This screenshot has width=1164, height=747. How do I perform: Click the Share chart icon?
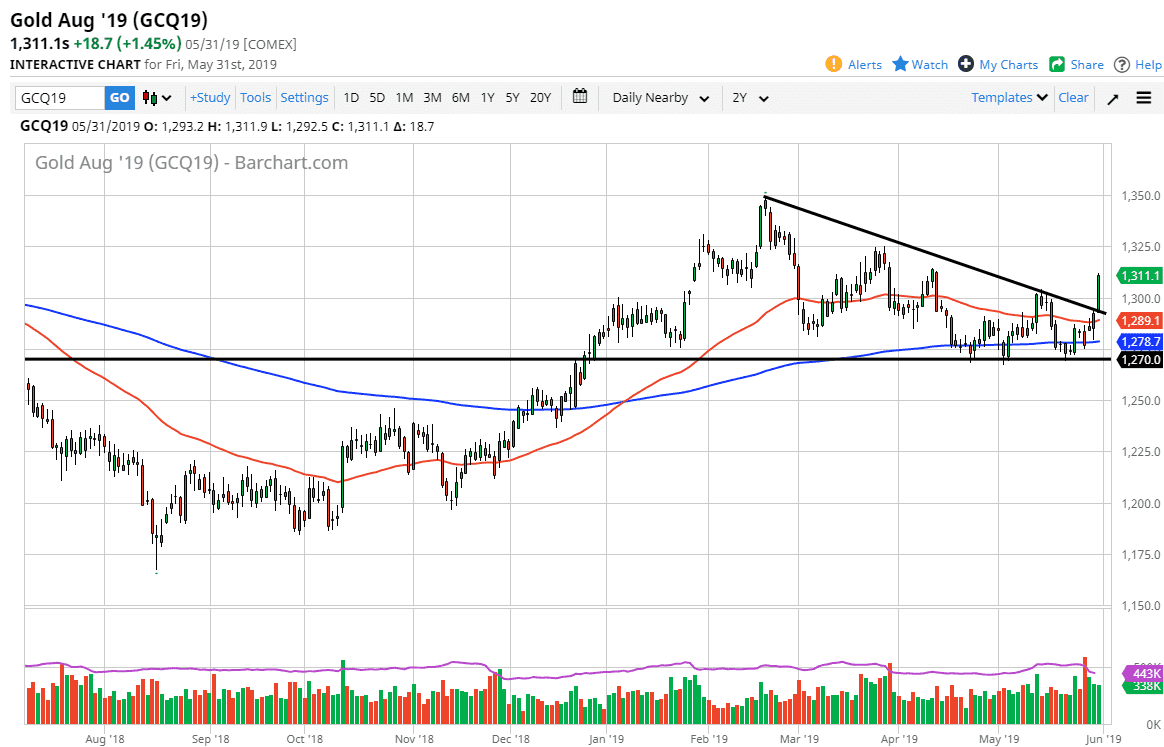click(1057, 64)
